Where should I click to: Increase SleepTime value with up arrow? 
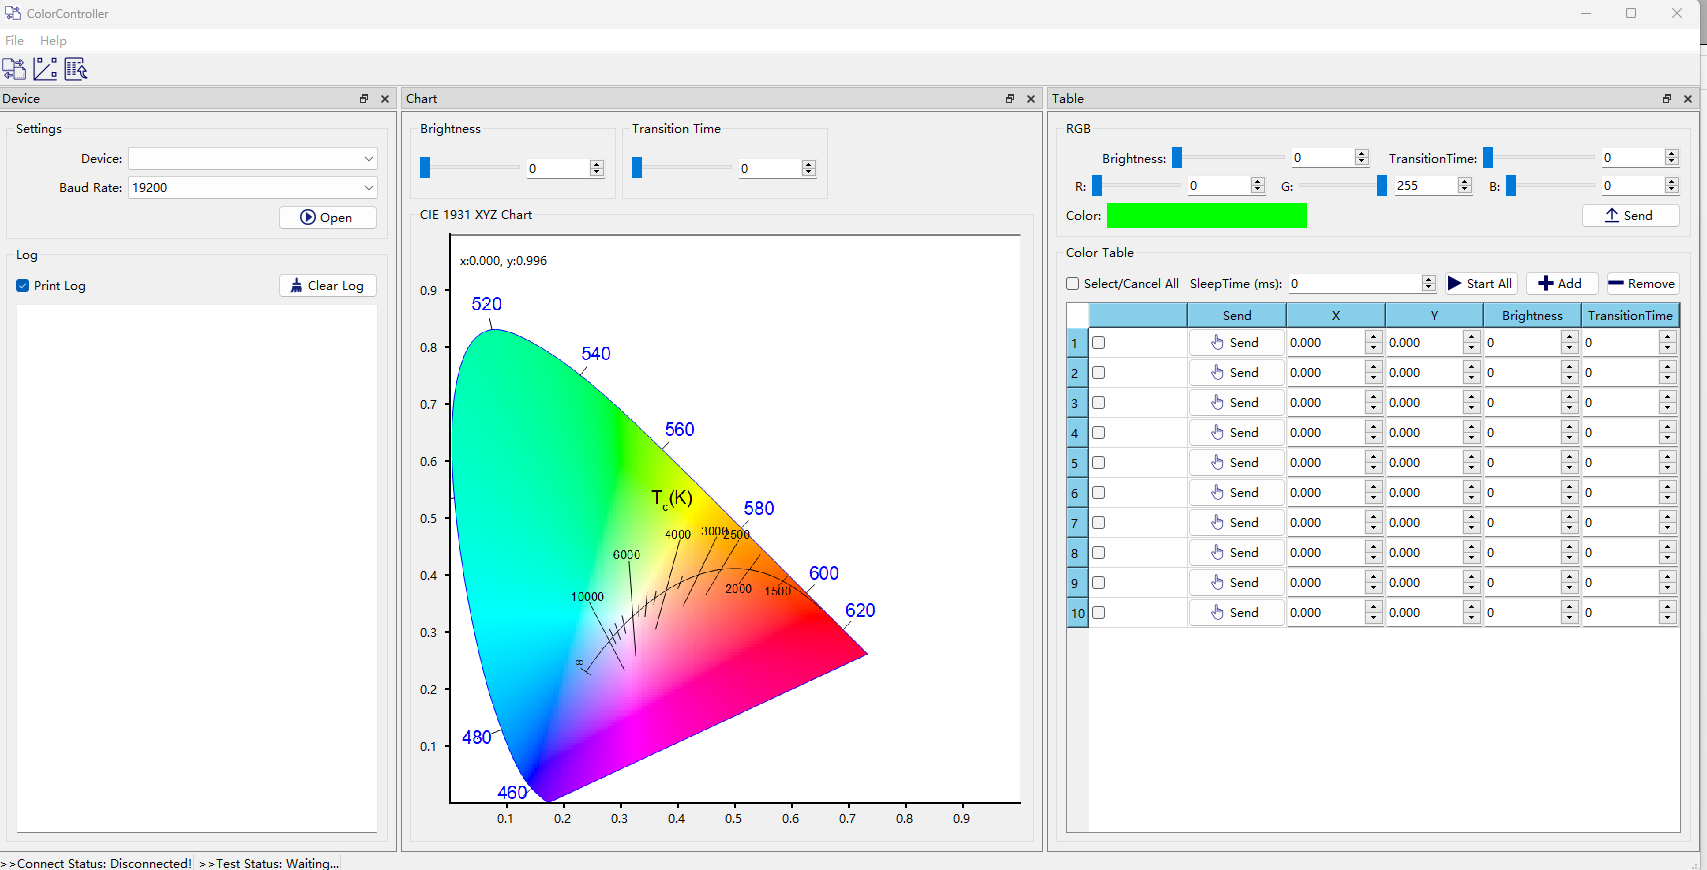[1428, 280]
